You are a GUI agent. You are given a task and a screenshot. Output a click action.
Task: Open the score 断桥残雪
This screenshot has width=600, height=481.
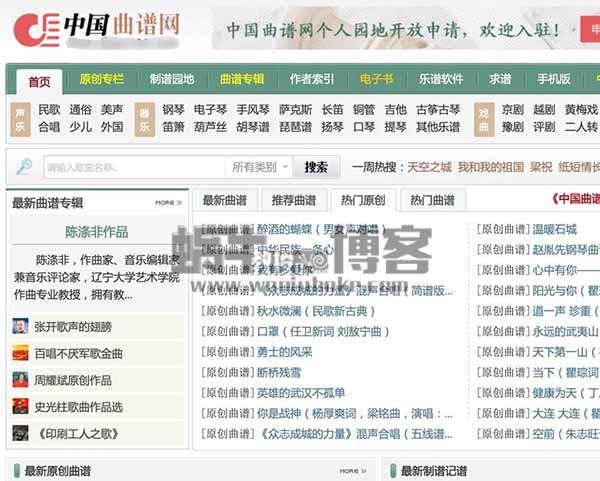click(279, 372)
